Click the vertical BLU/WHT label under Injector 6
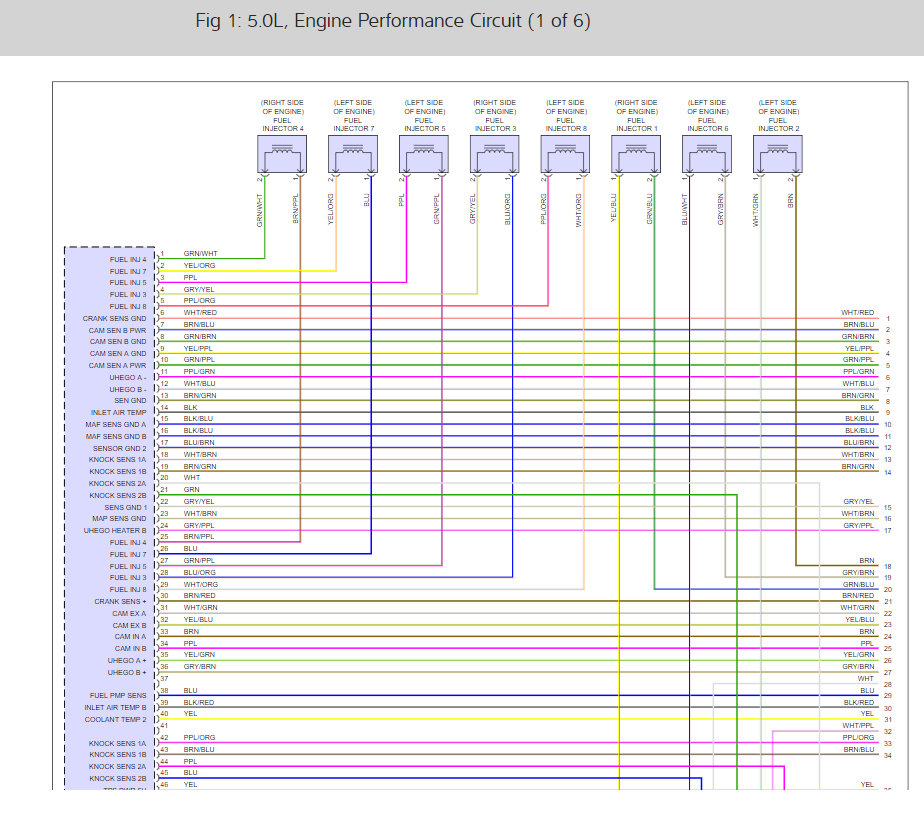Image resolution: width=924 pixels, height=814 pixels. [684, 209]
